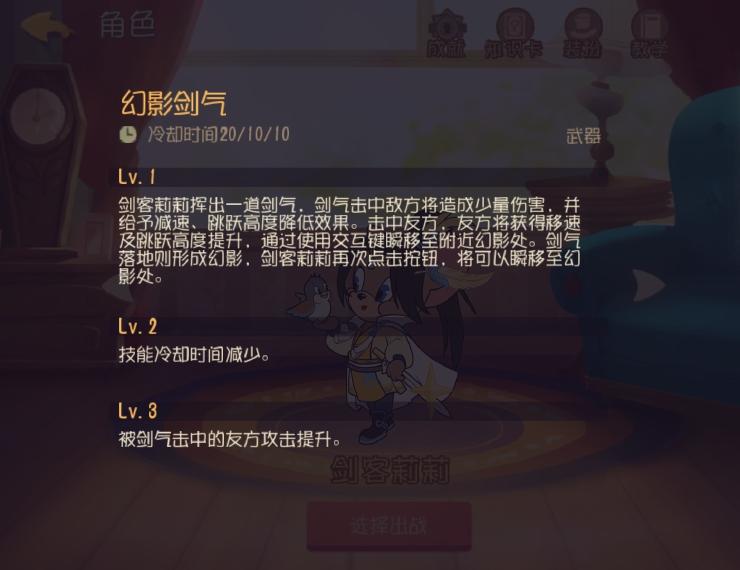Go back with the arrow beside 角色
The height and width of the screenshot is (570, 740).
(48, 26)
